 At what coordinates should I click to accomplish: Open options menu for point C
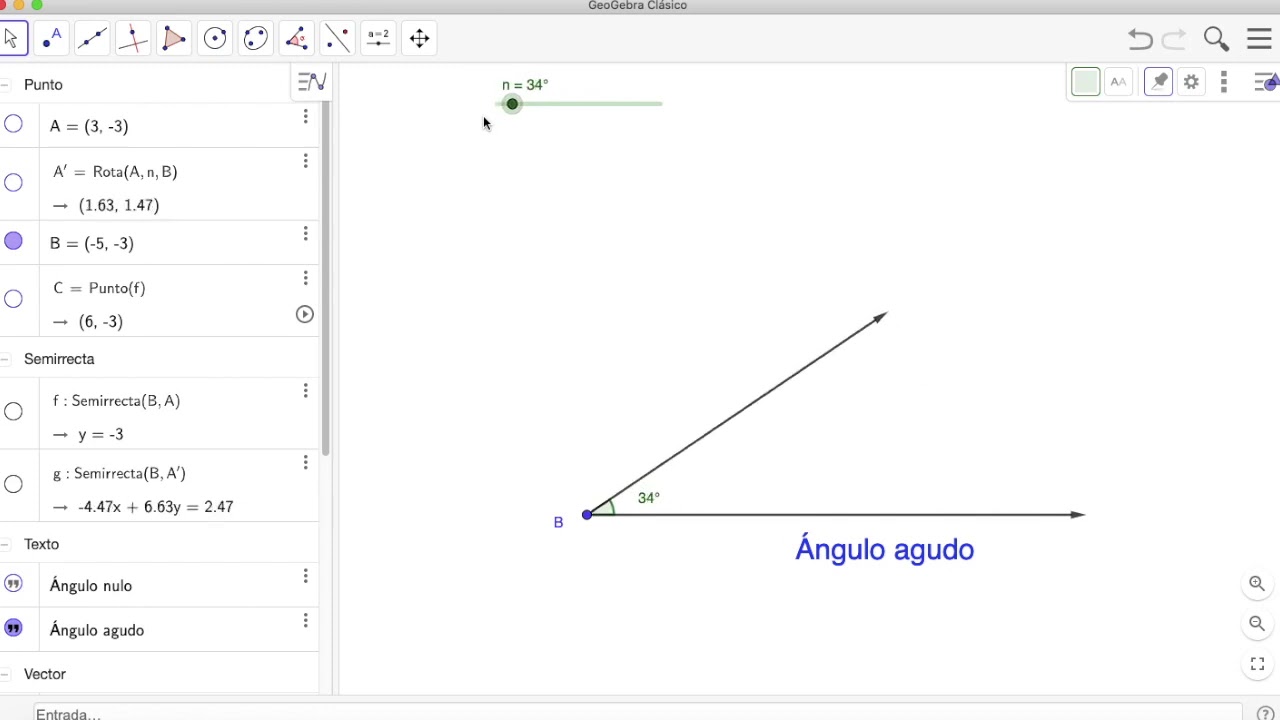point(305,278)
